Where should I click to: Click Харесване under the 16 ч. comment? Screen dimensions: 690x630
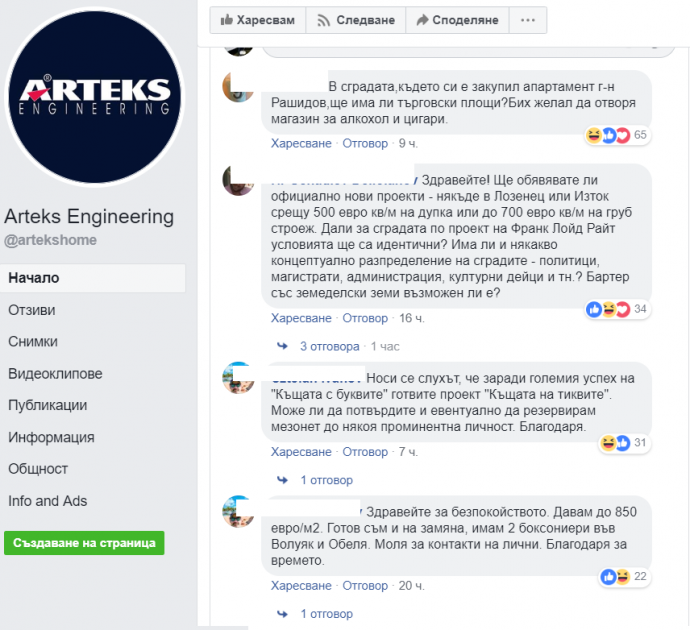pos(301,318)
